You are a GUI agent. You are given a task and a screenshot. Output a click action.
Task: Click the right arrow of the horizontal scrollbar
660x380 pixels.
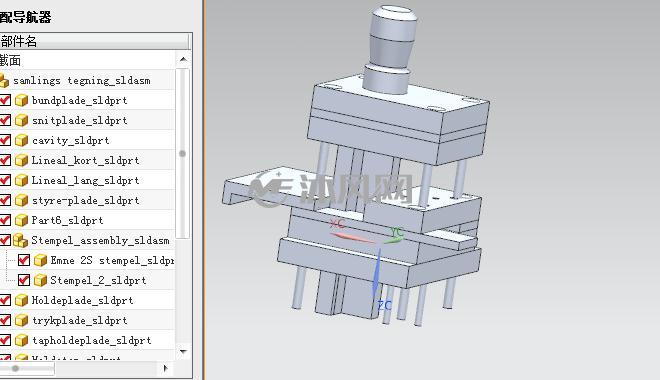pos(165,369)
